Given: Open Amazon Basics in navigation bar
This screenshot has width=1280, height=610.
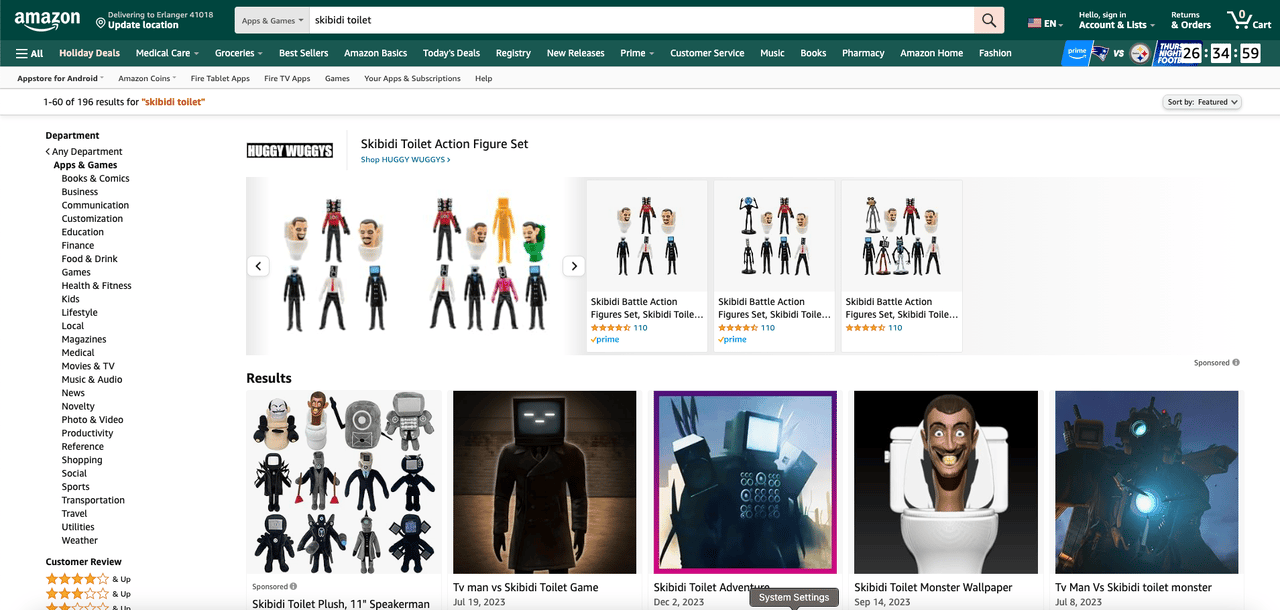Looking at the screenshot, I should tap(376, 53).
